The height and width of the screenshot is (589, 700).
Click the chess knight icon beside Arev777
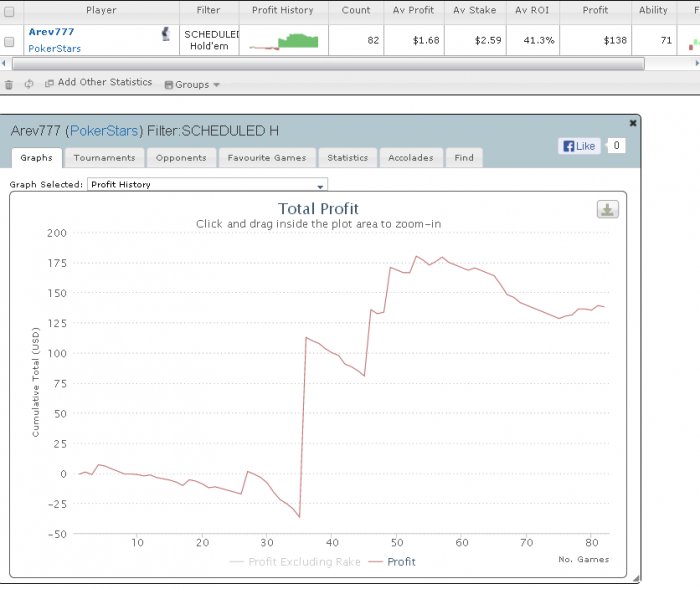[x=166, y=34]
